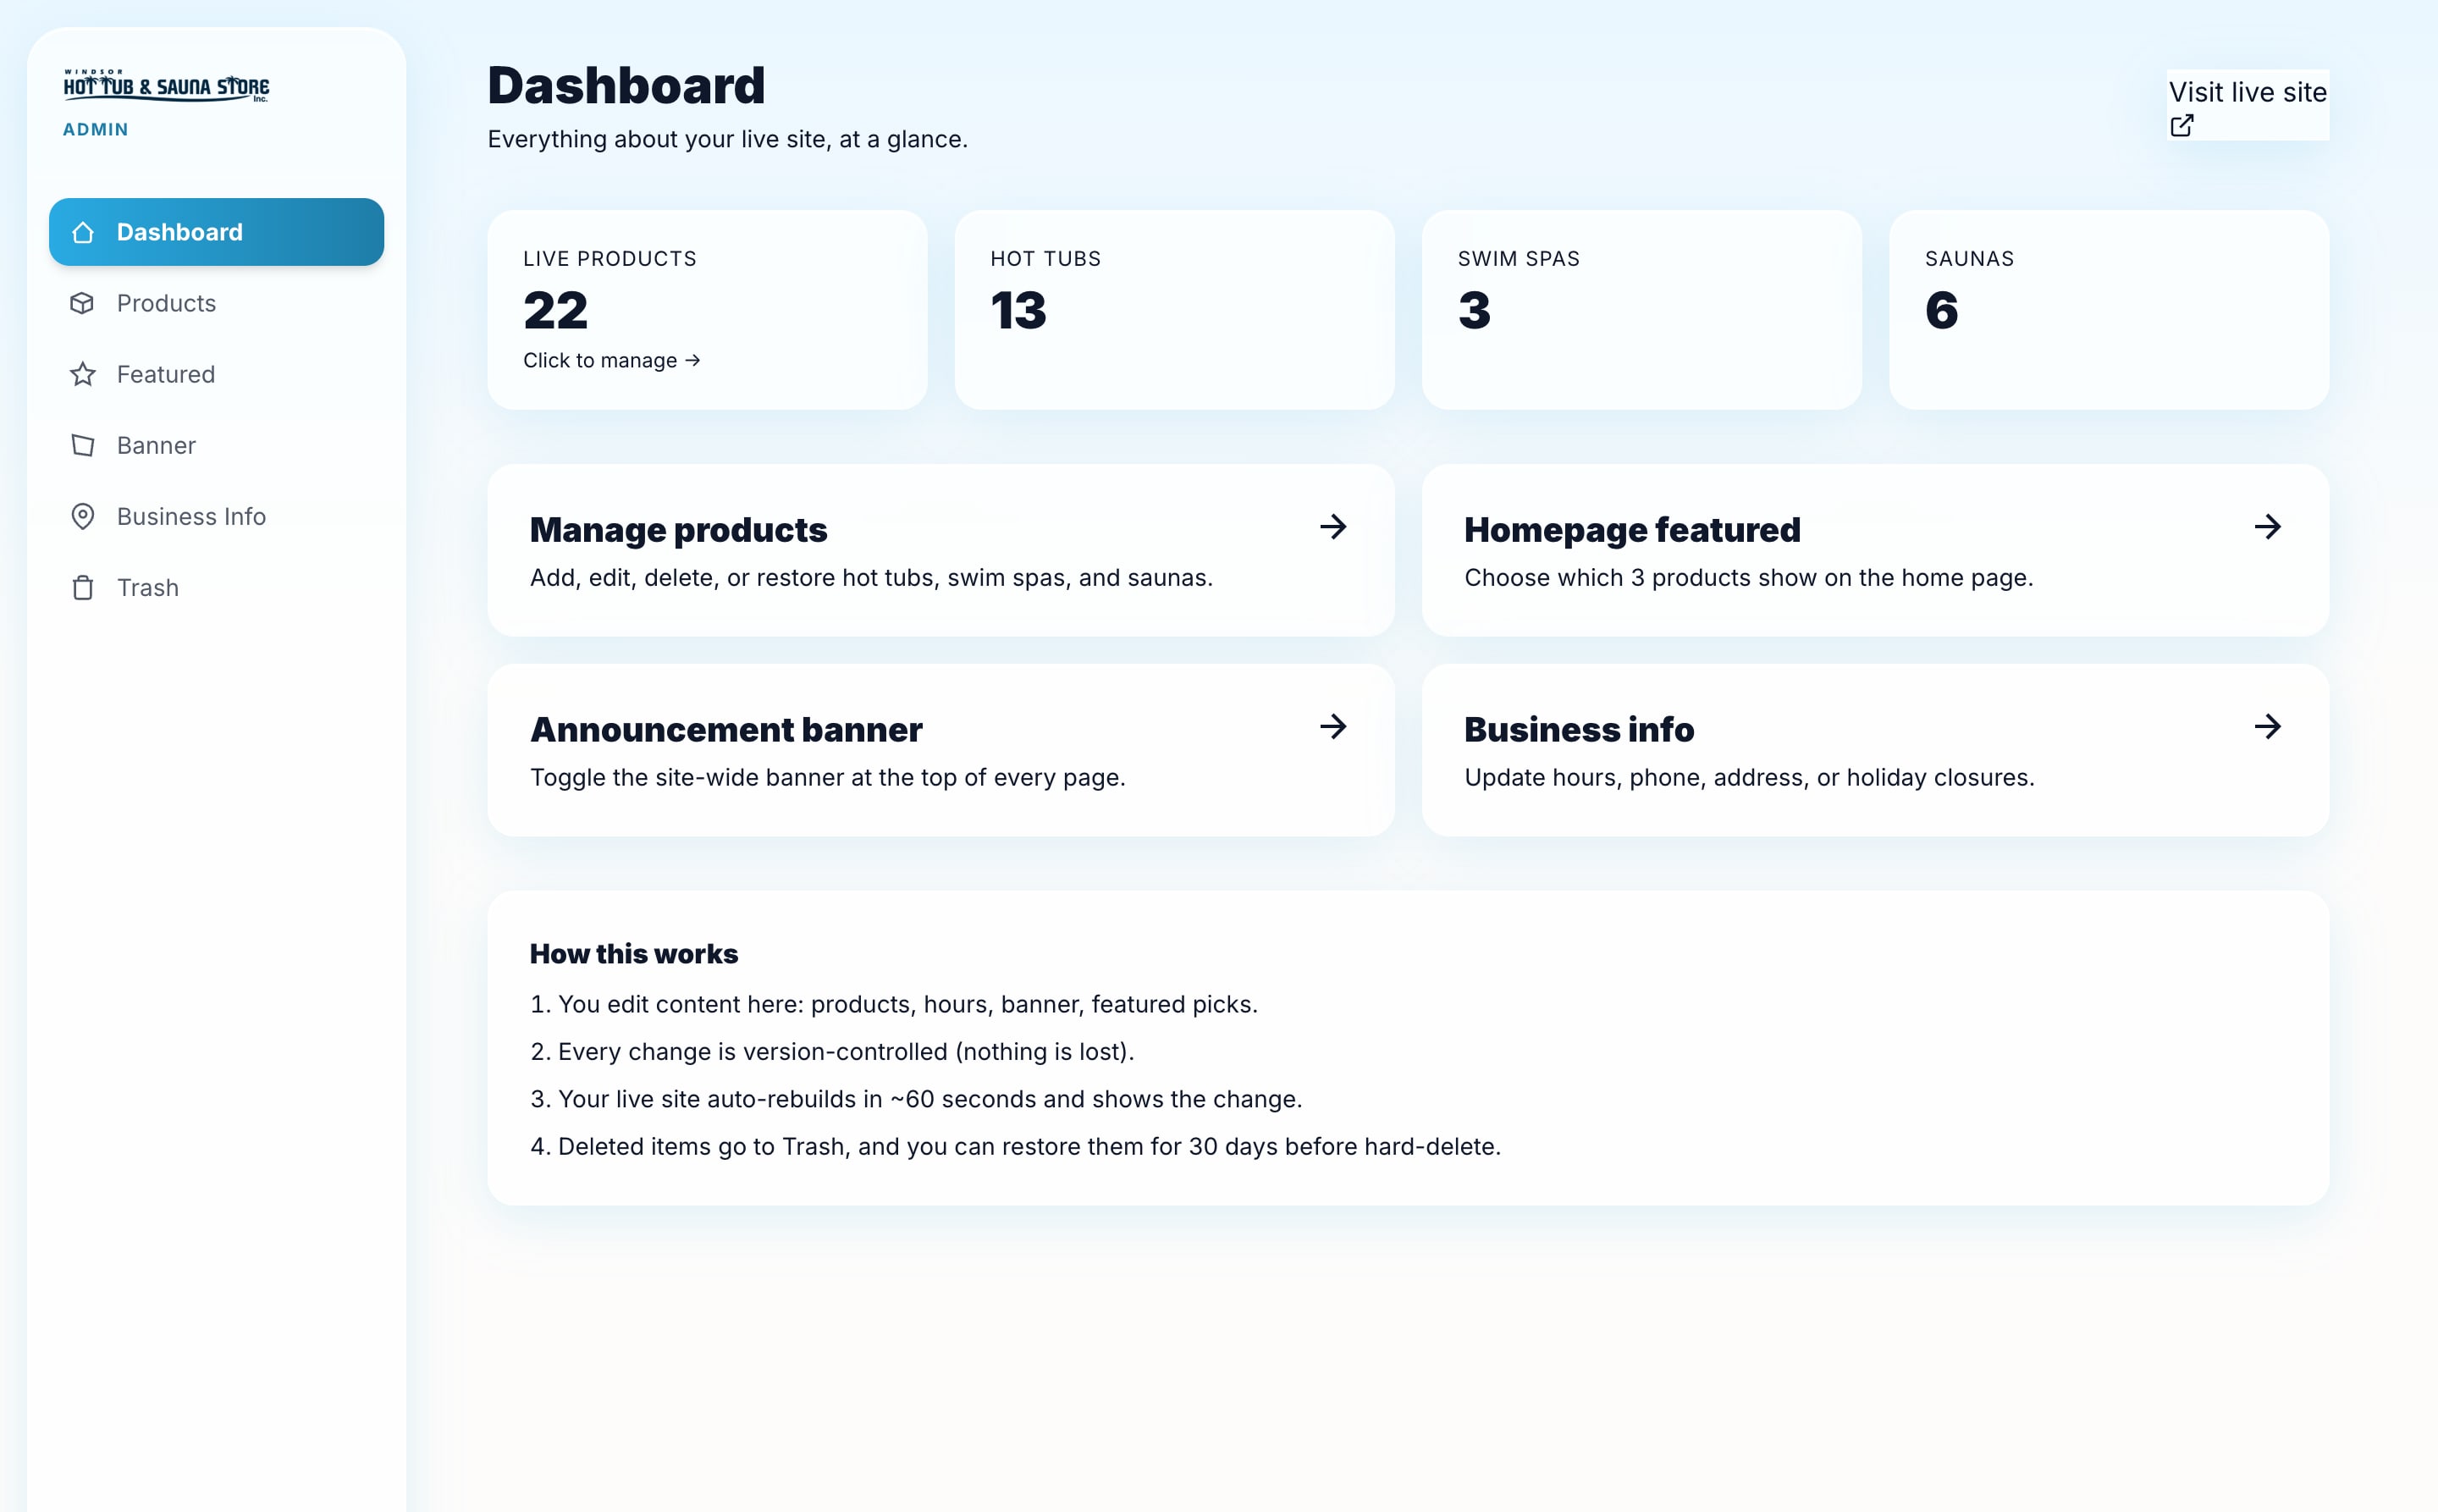This screenshot has height=1512, width=2438.
Task: Click the arrow on Homepage featured card
Action: [2268, 526]
